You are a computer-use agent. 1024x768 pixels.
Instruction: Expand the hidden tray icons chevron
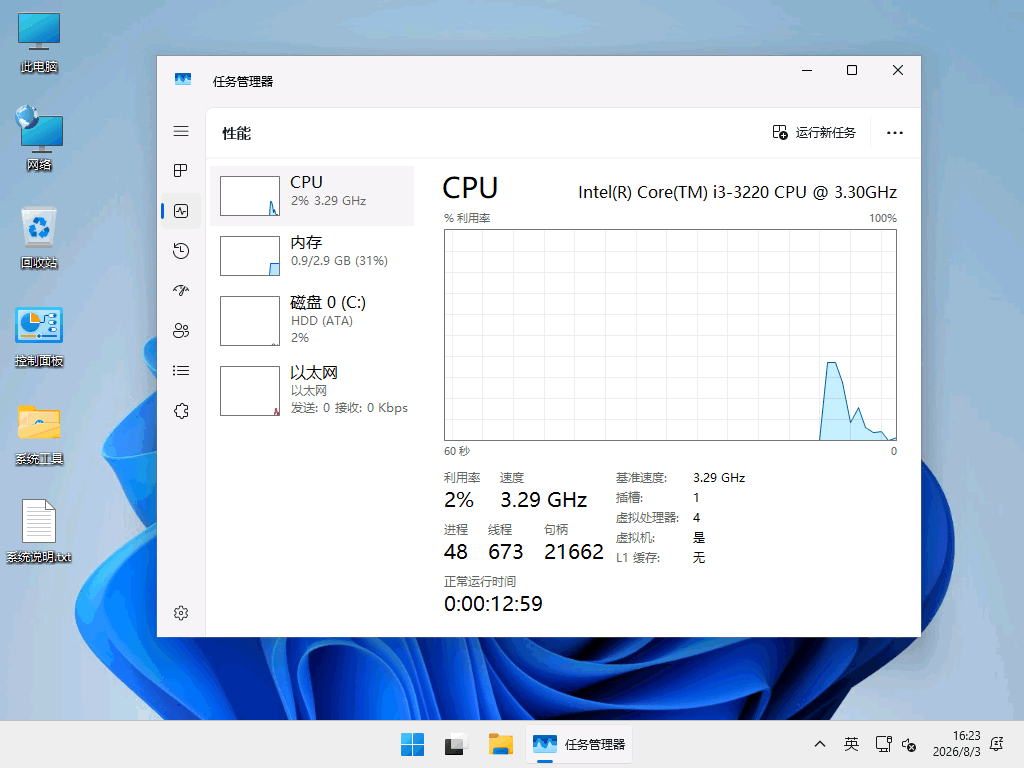[820, 744]
